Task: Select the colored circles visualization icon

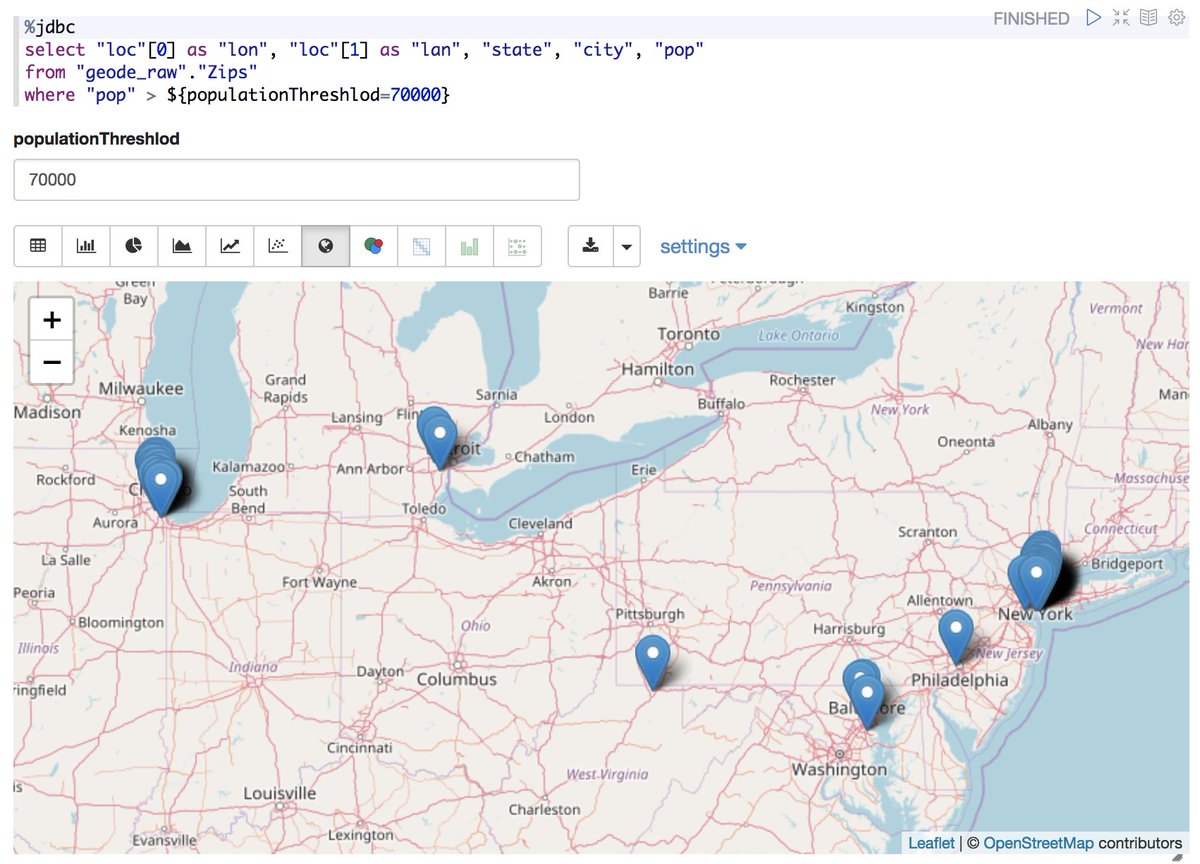Action: pyautogui.click(x=374, y=246)
